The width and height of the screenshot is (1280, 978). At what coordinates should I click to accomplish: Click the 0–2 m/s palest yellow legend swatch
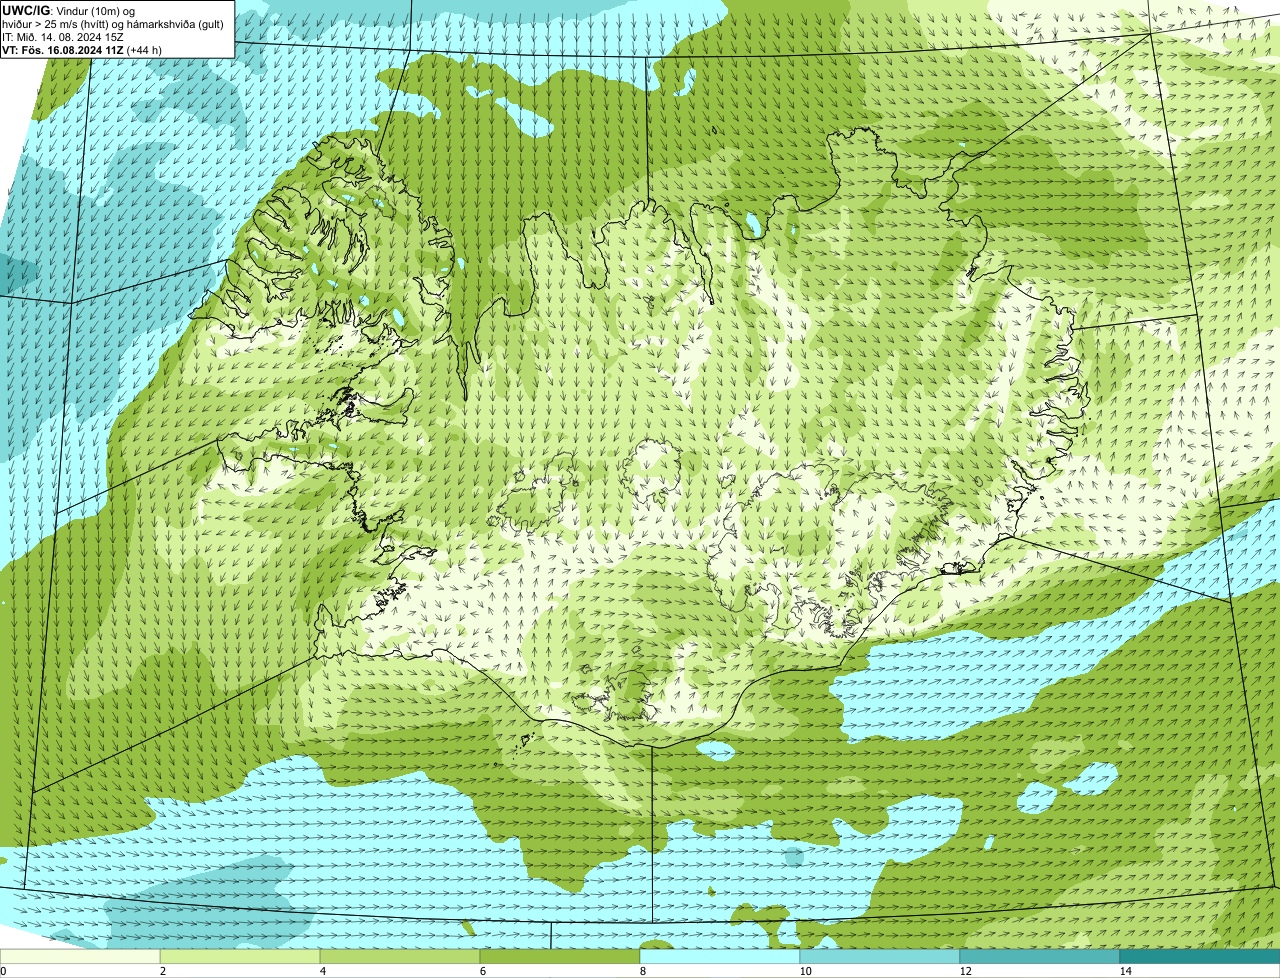point(80,956)
